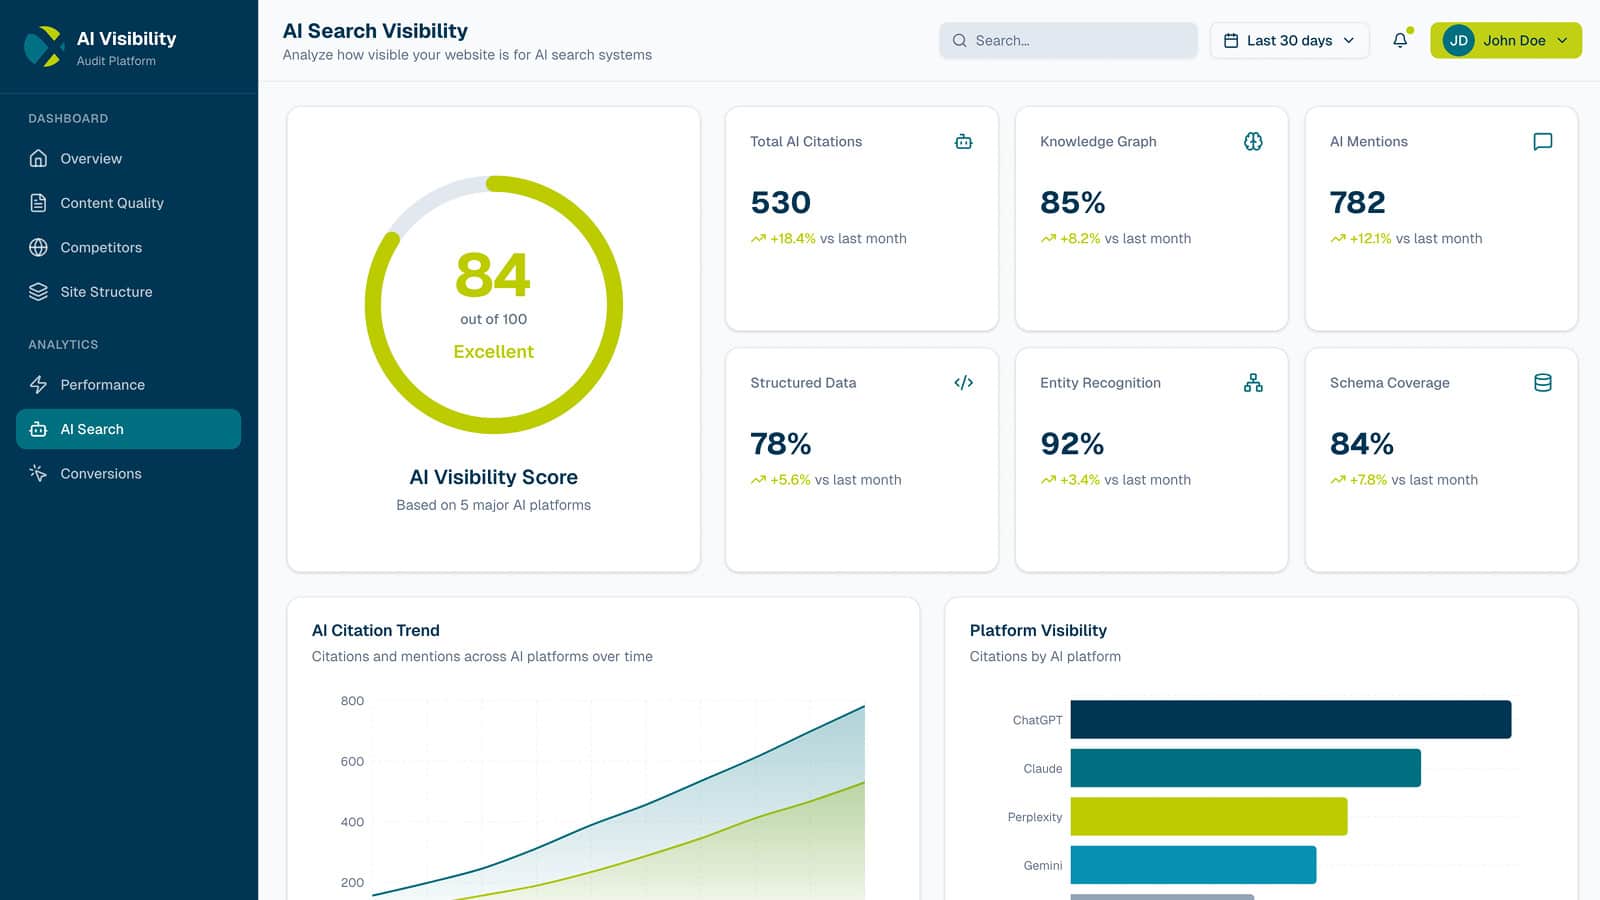1600x900 pixels.
Task: Open the Entity Recognition hierarchy icon
Action: click(1253, 382)
